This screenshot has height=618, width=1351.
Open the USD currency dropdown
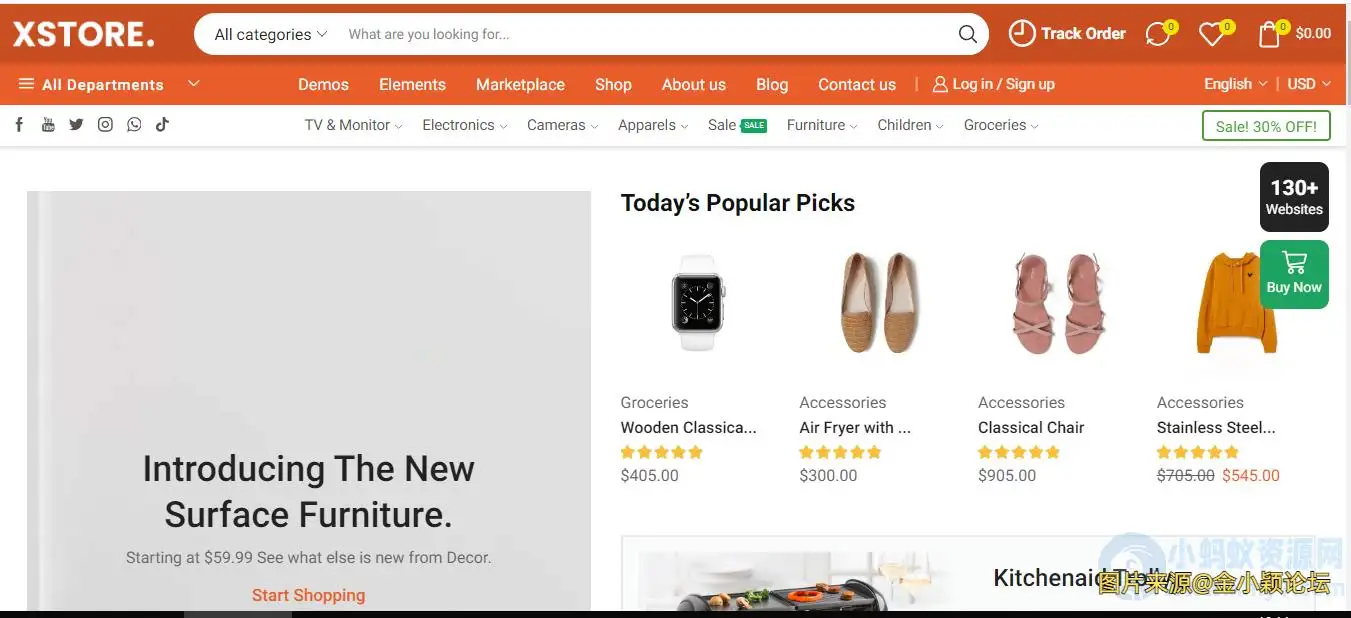pyautogui.click(x=1308, y=84)
